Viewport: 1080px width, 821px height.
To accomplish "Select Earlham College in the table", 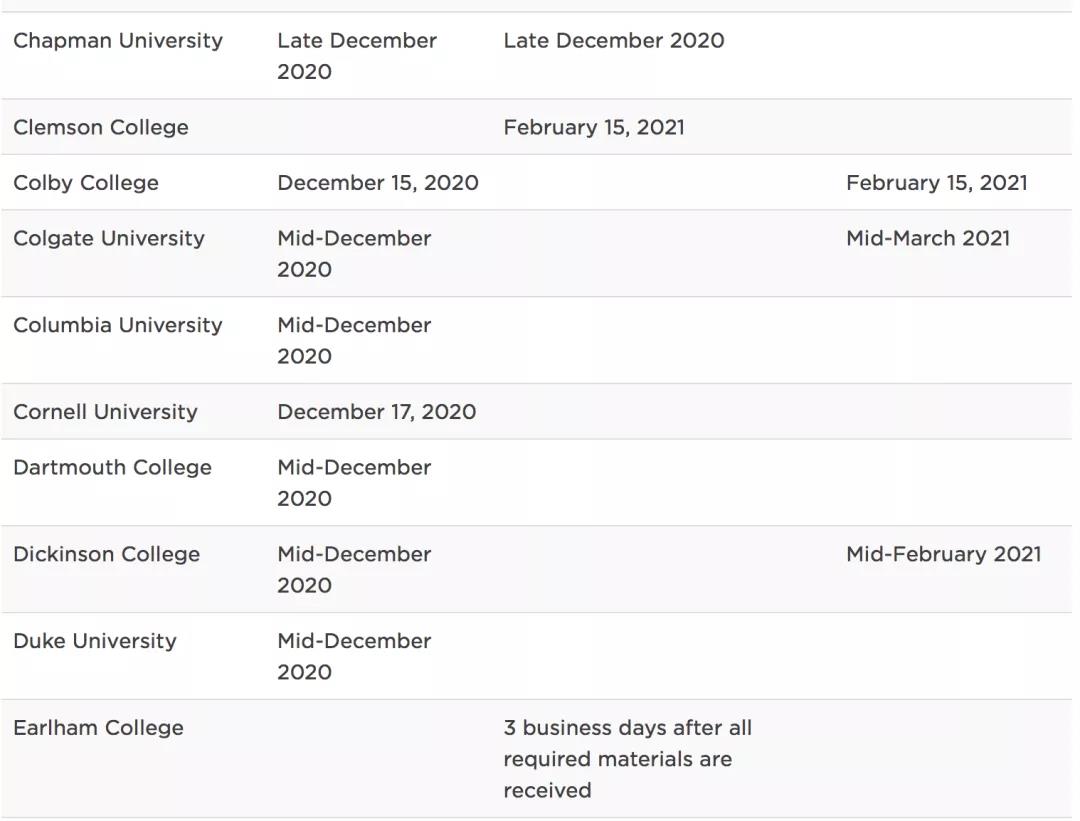I will [x=98, y=728].
